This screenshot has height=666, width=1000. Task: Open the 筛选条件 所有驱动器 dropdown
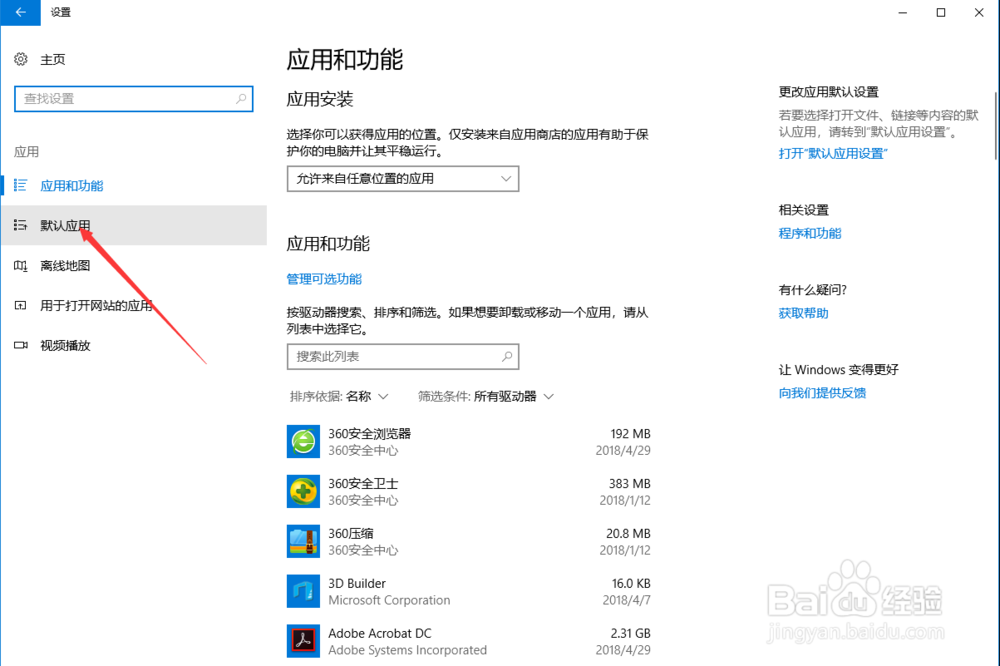486,396
